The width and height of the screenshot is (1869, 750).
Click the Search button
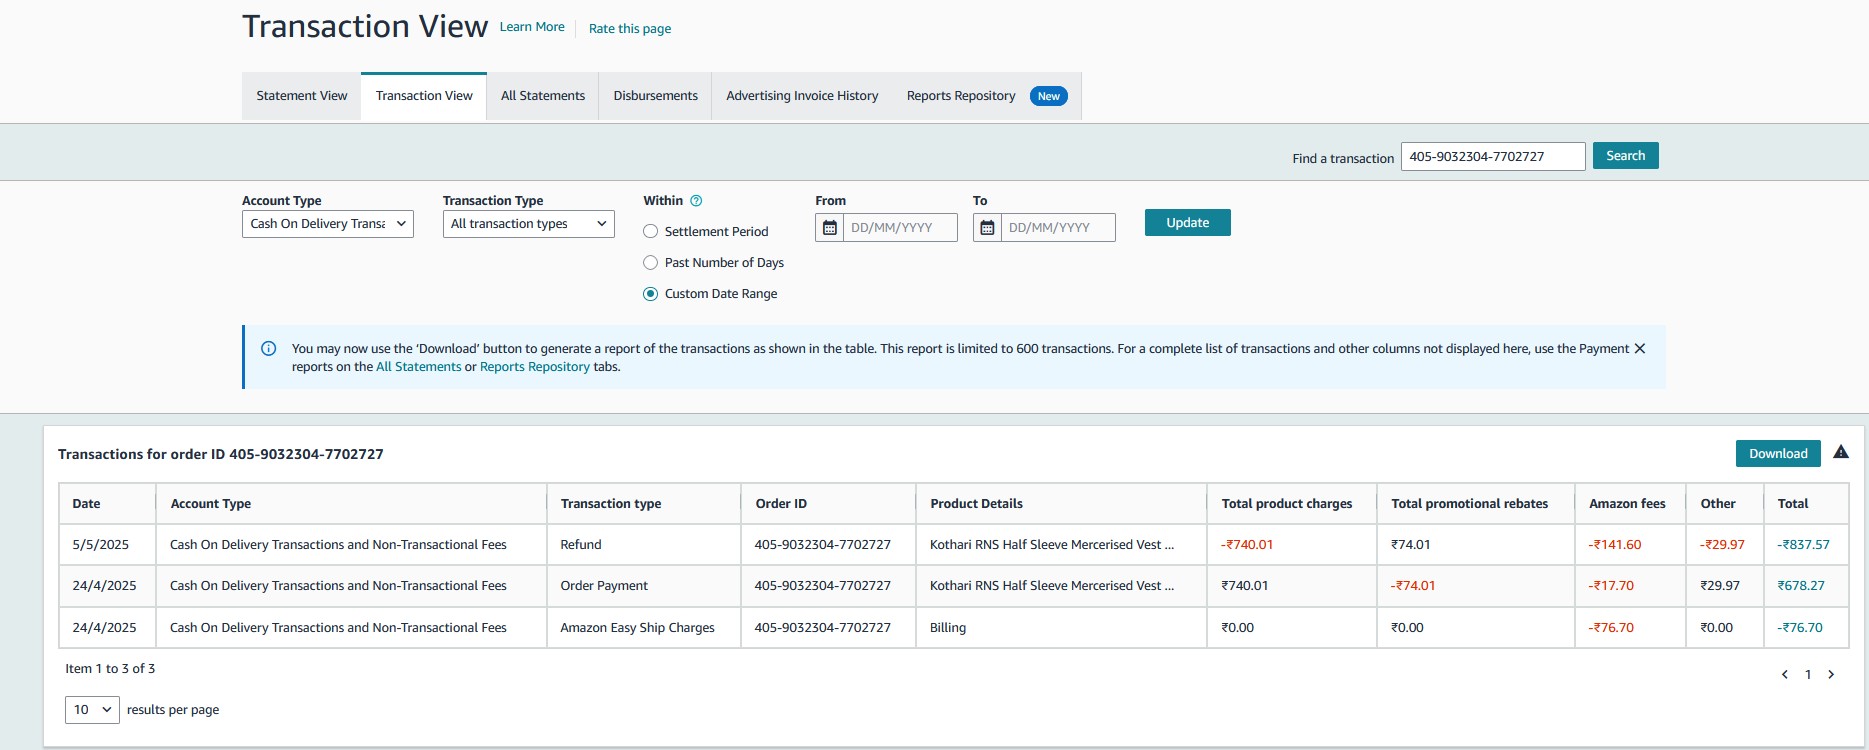(x=1626, y=156)
